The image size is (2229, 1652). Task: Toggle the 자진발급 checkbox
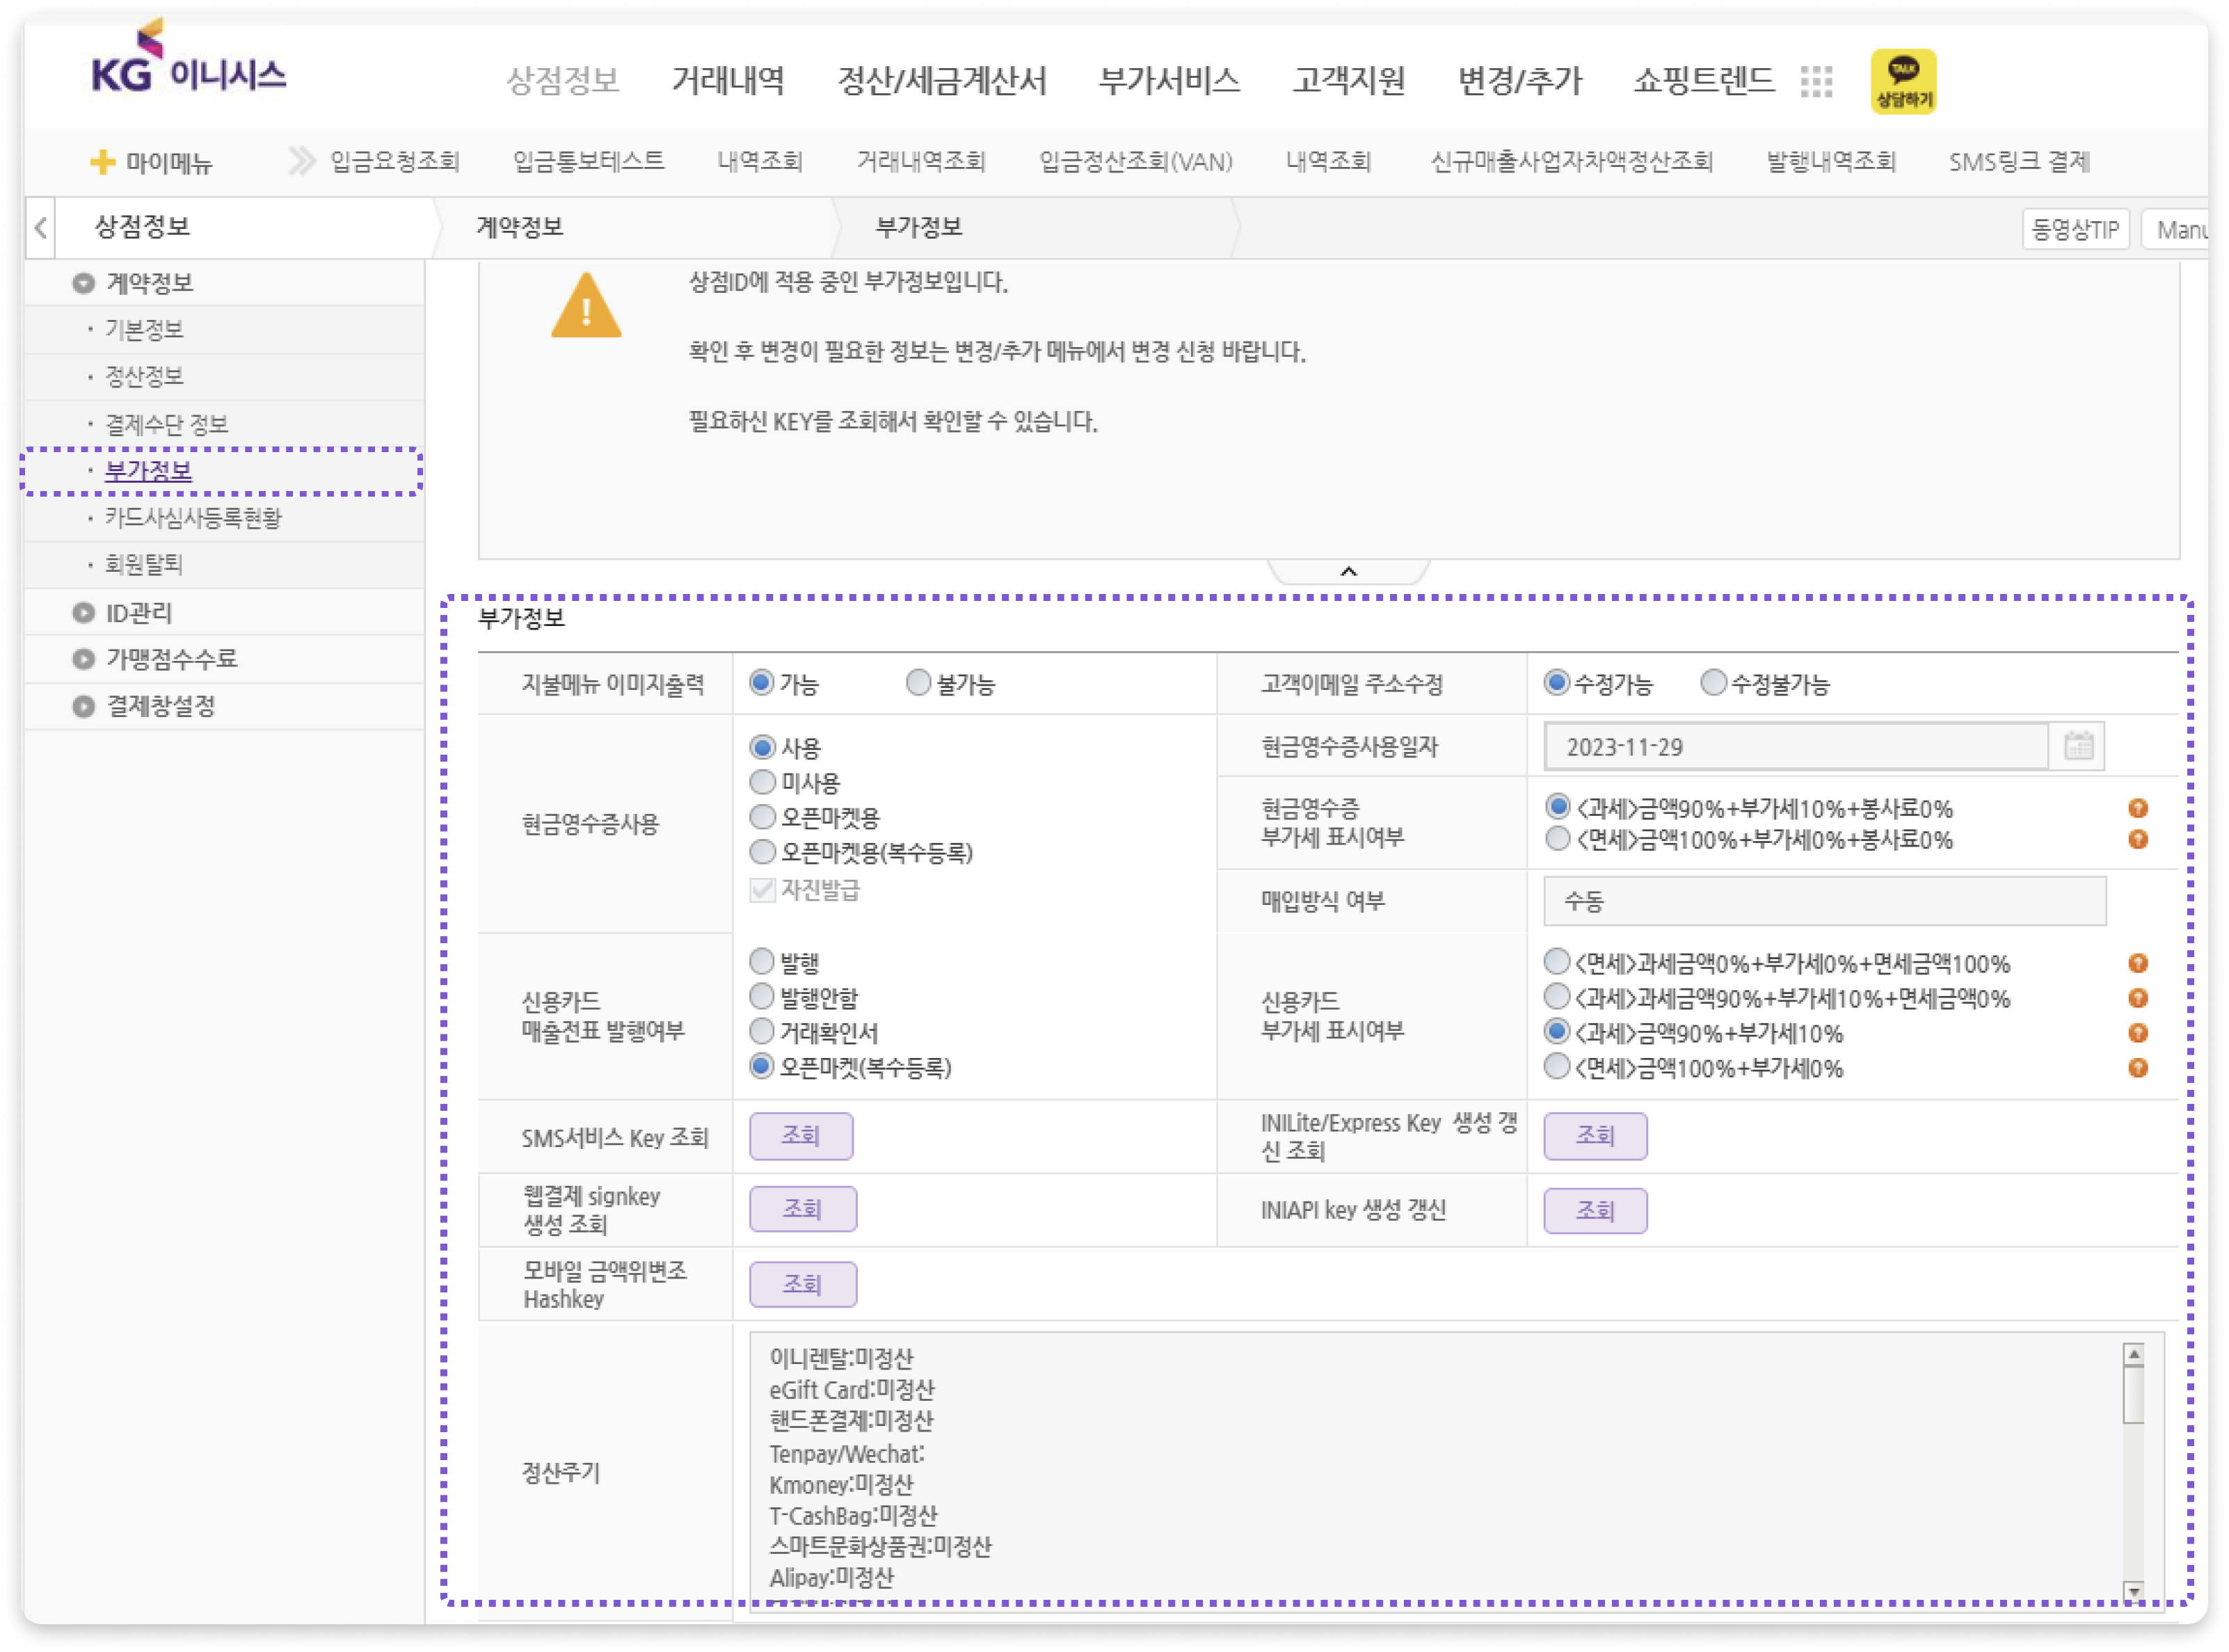click(762, 889)
